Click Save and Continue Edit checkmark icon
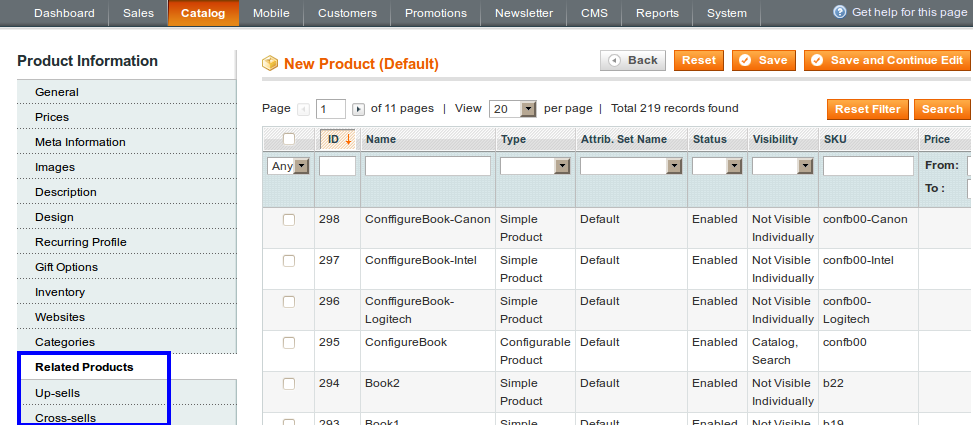The height and width of the screenshot is (425, 973). click(817, 60)
